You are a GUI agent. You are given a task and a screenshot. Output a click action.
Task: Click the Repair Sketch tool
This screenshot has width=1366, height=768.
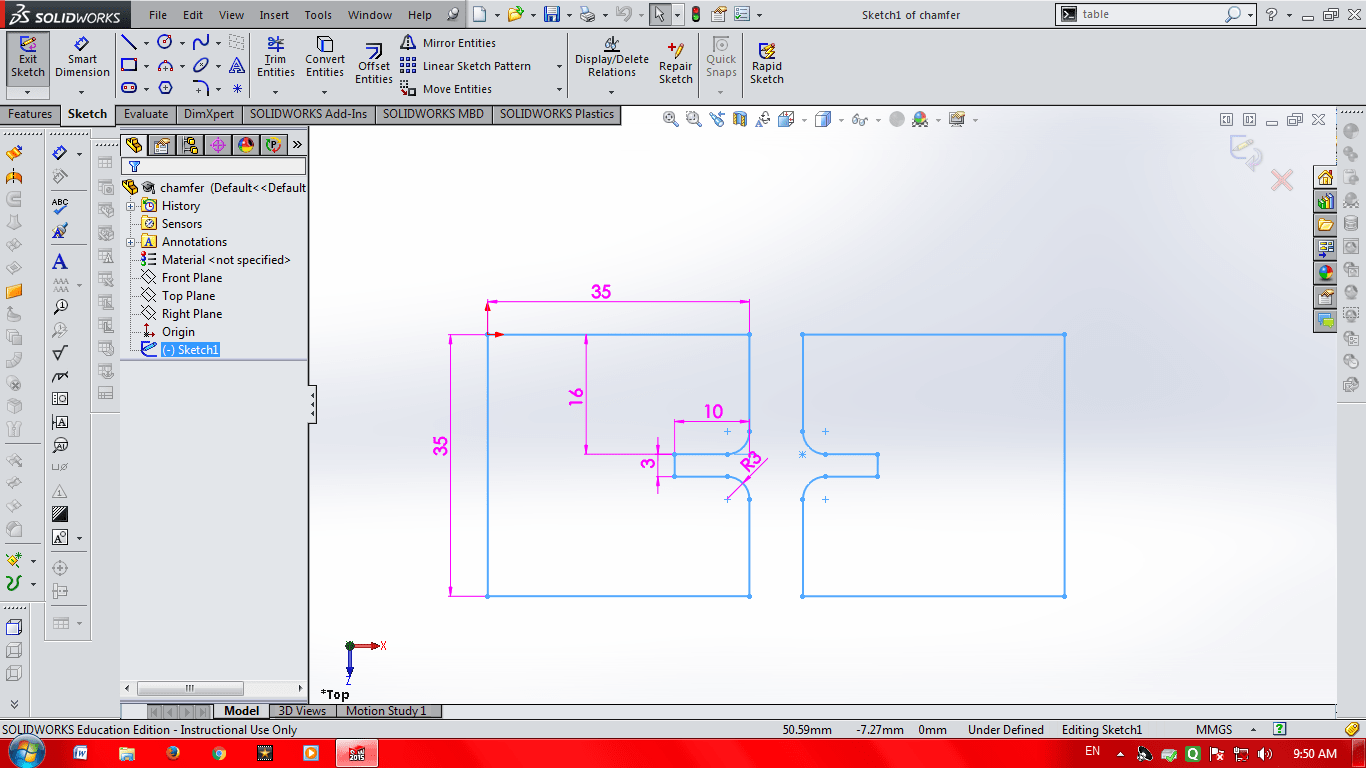pyautogui.click(x=676, y=65)
